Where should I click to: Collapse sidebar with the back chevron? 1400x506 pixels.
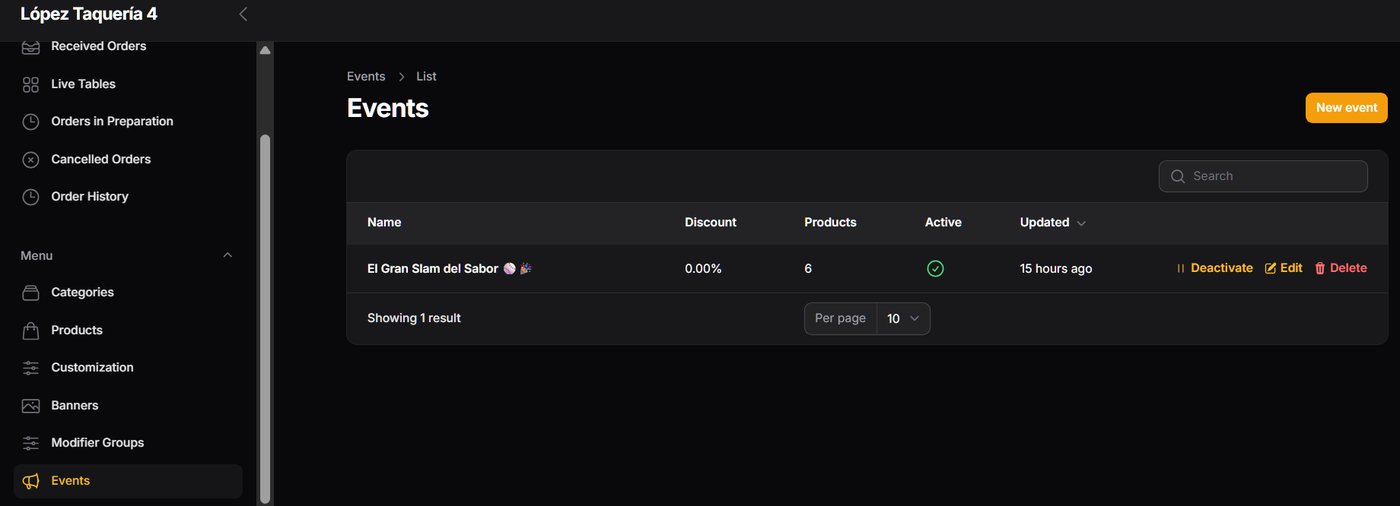[242, 14]
